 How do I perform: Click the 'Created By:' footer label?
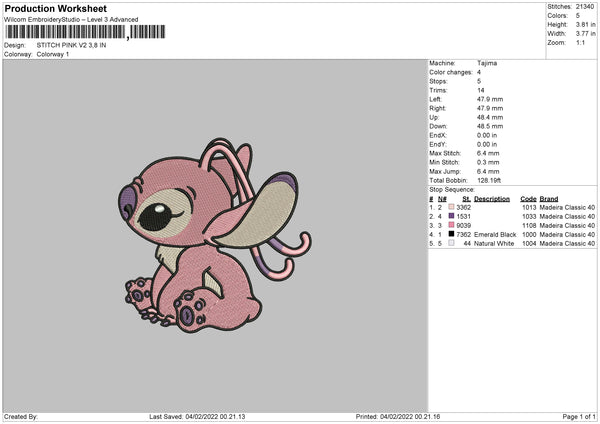pos(21,417)
